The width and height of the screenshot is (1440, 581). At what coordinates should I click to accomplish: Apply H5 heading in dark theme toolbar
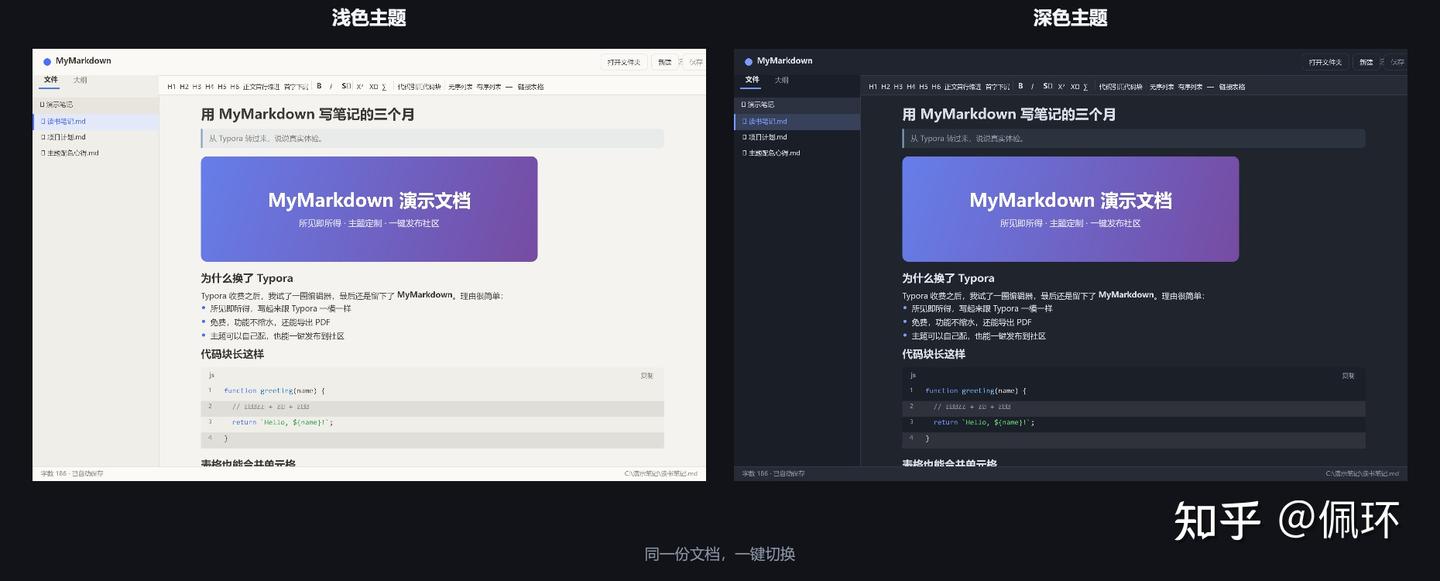pos(923,87)
